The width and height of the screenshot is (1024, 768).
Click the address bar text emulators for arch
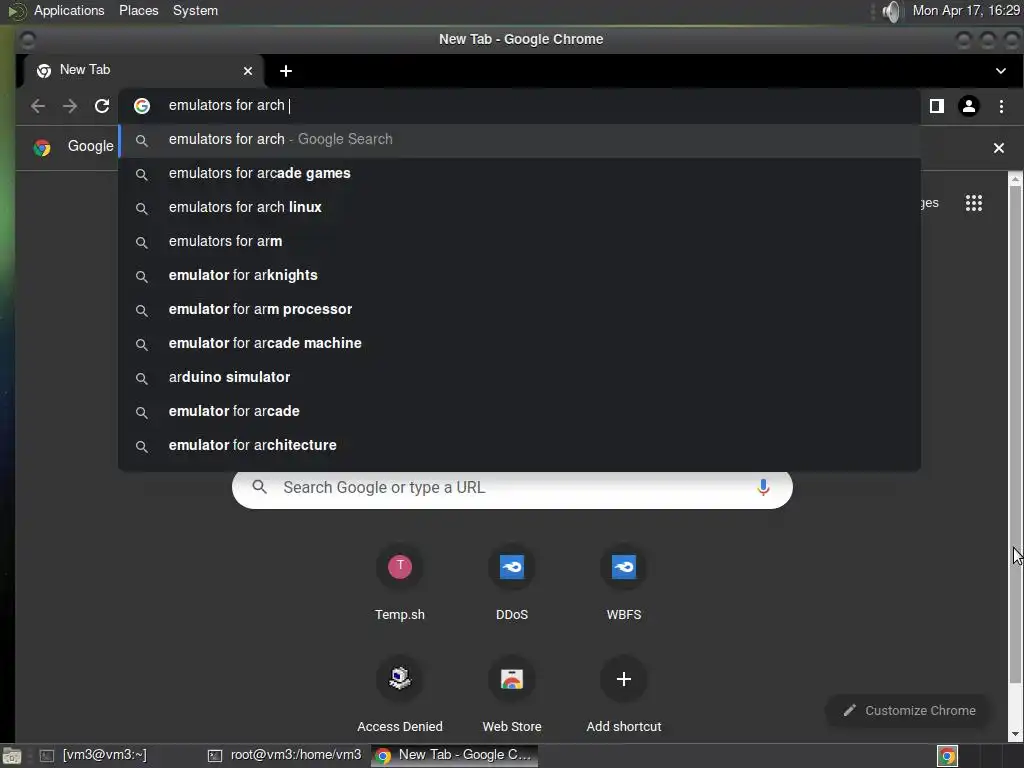point(227,105)
